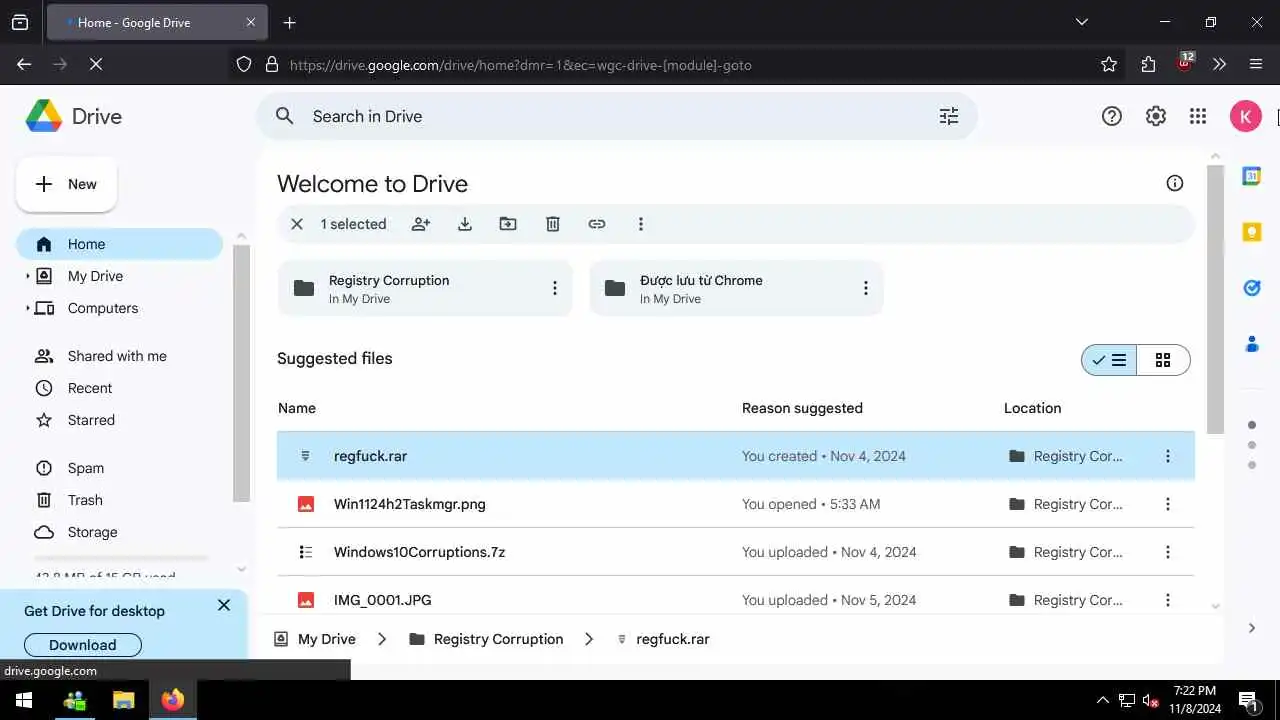Download Drive for desktop

83,645
